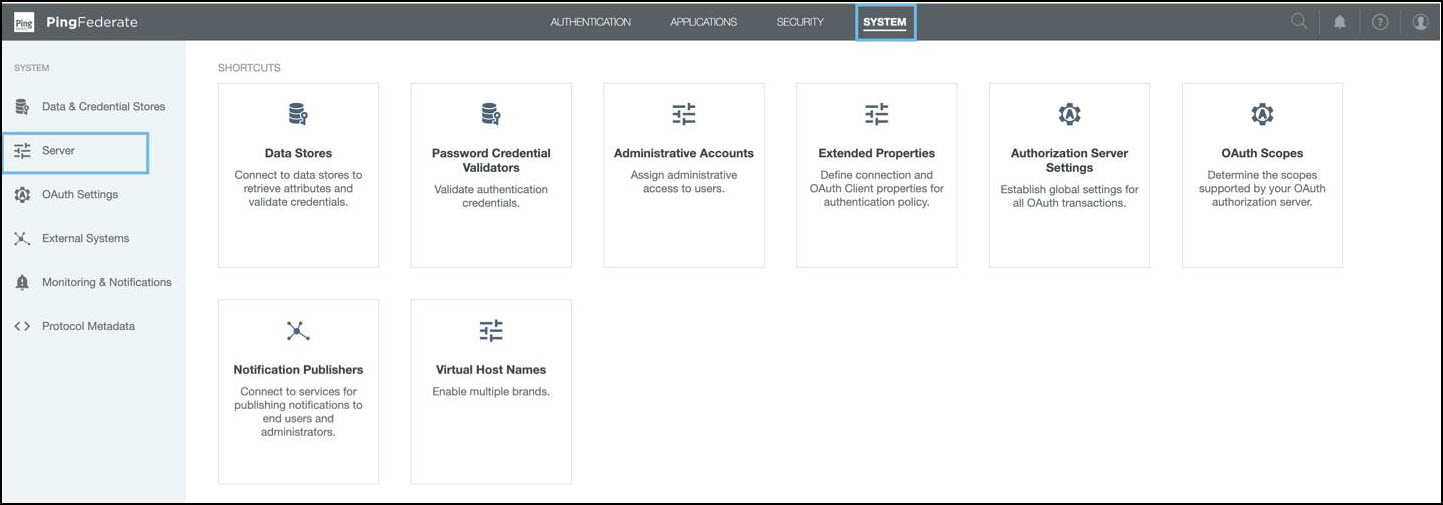
Task: Click the External Systems node icon
Action: pyautogui.click(x=22, y=239)
